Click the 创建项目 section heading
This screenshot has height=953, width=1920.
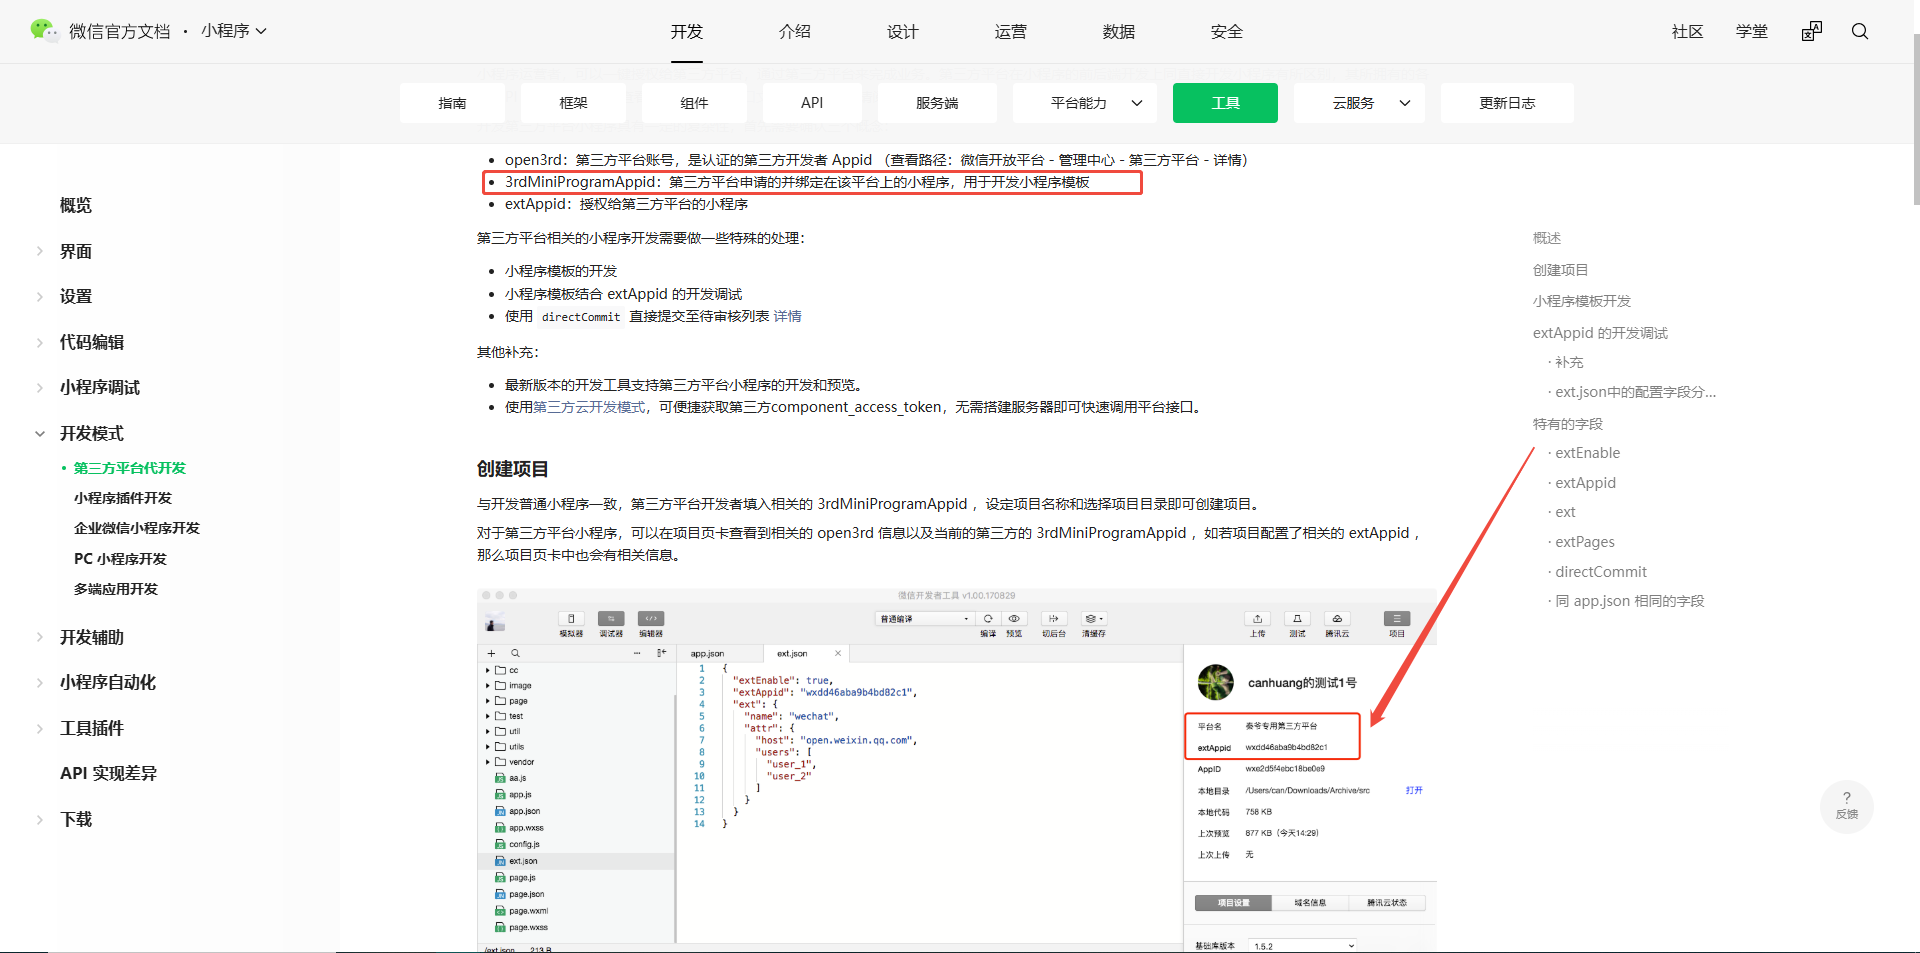513,469
